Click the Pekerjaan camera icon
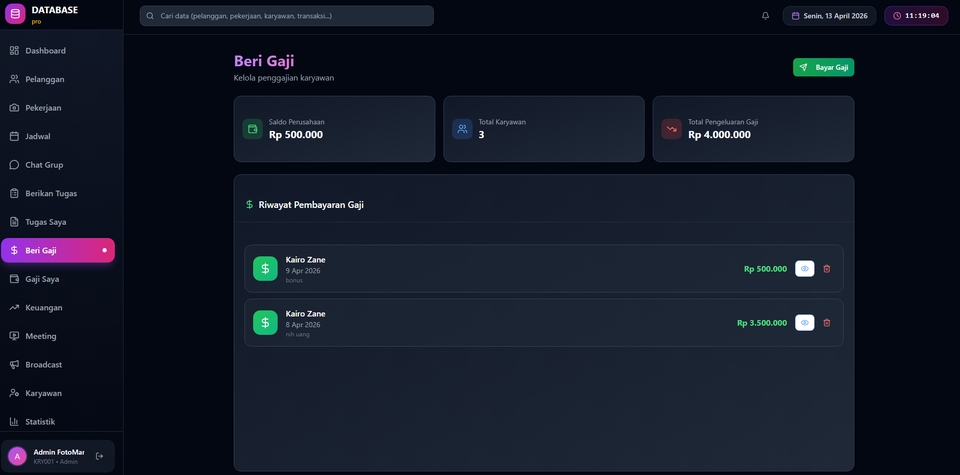The width and height of the screenshot is (960, 475). pos(14,108)
